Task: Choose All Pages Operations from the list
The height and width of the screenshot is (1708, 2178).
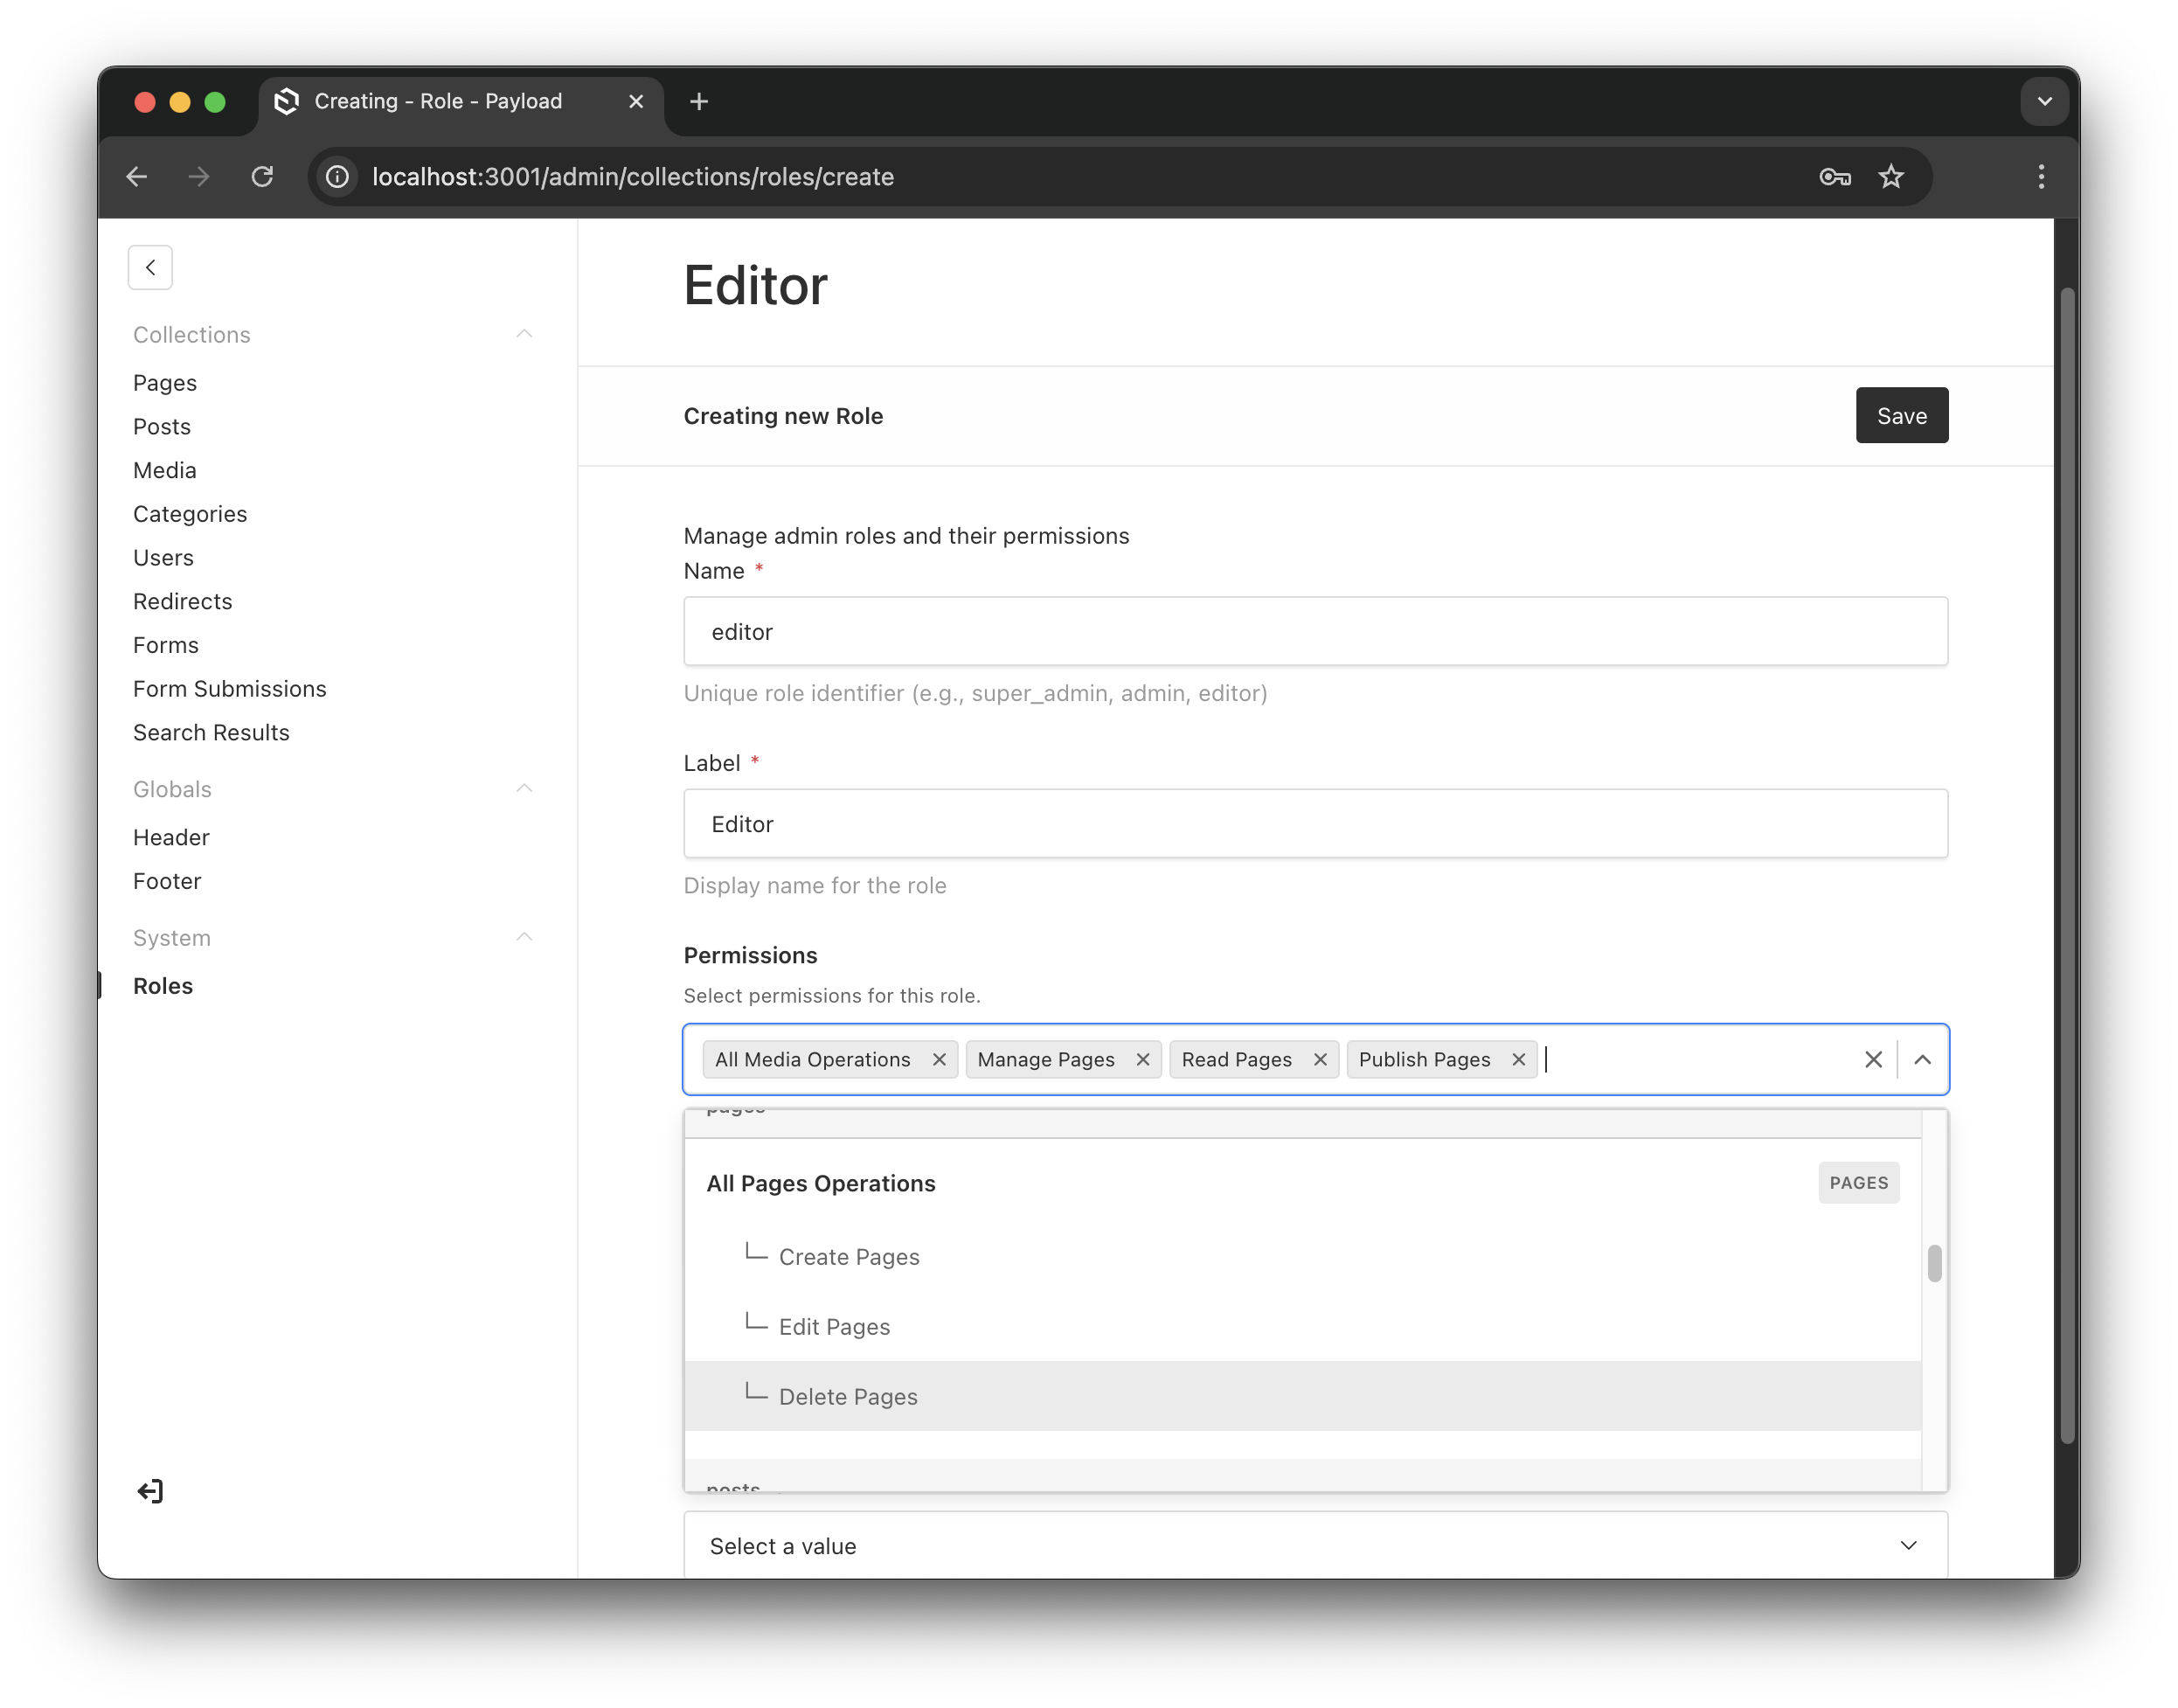Action: 821,1183
